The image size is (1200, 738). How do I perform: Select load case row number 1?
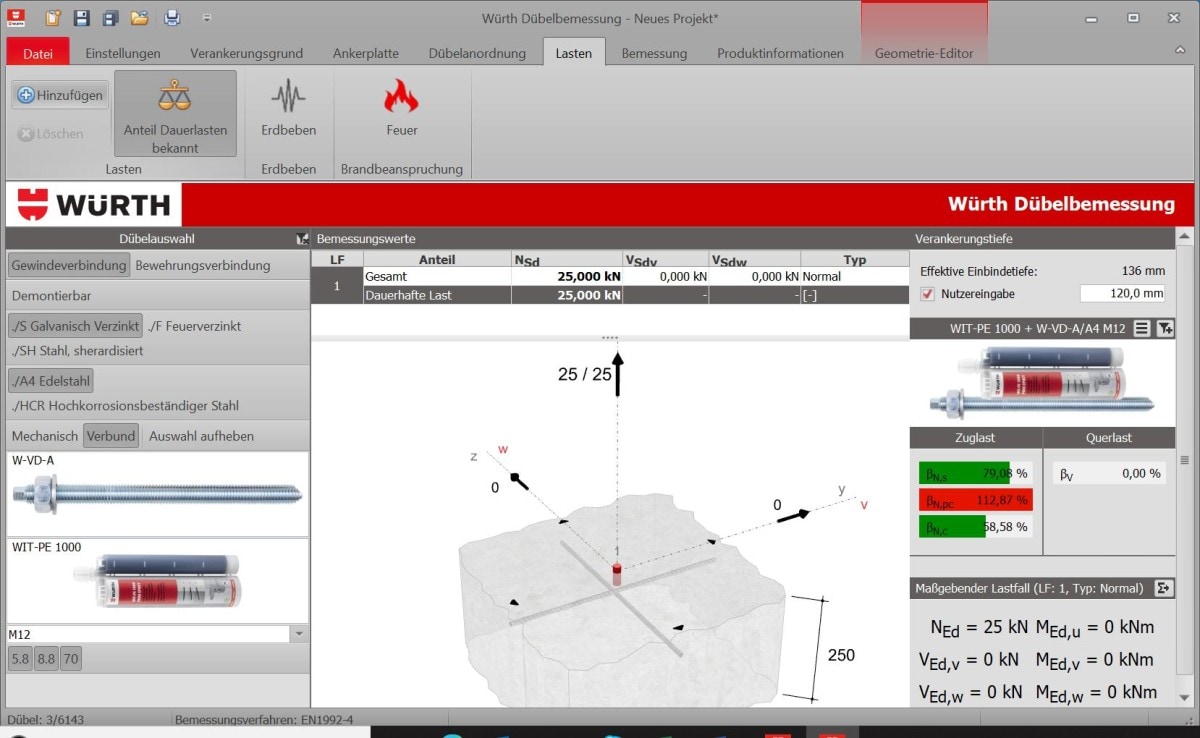click(x=337, y=286)
